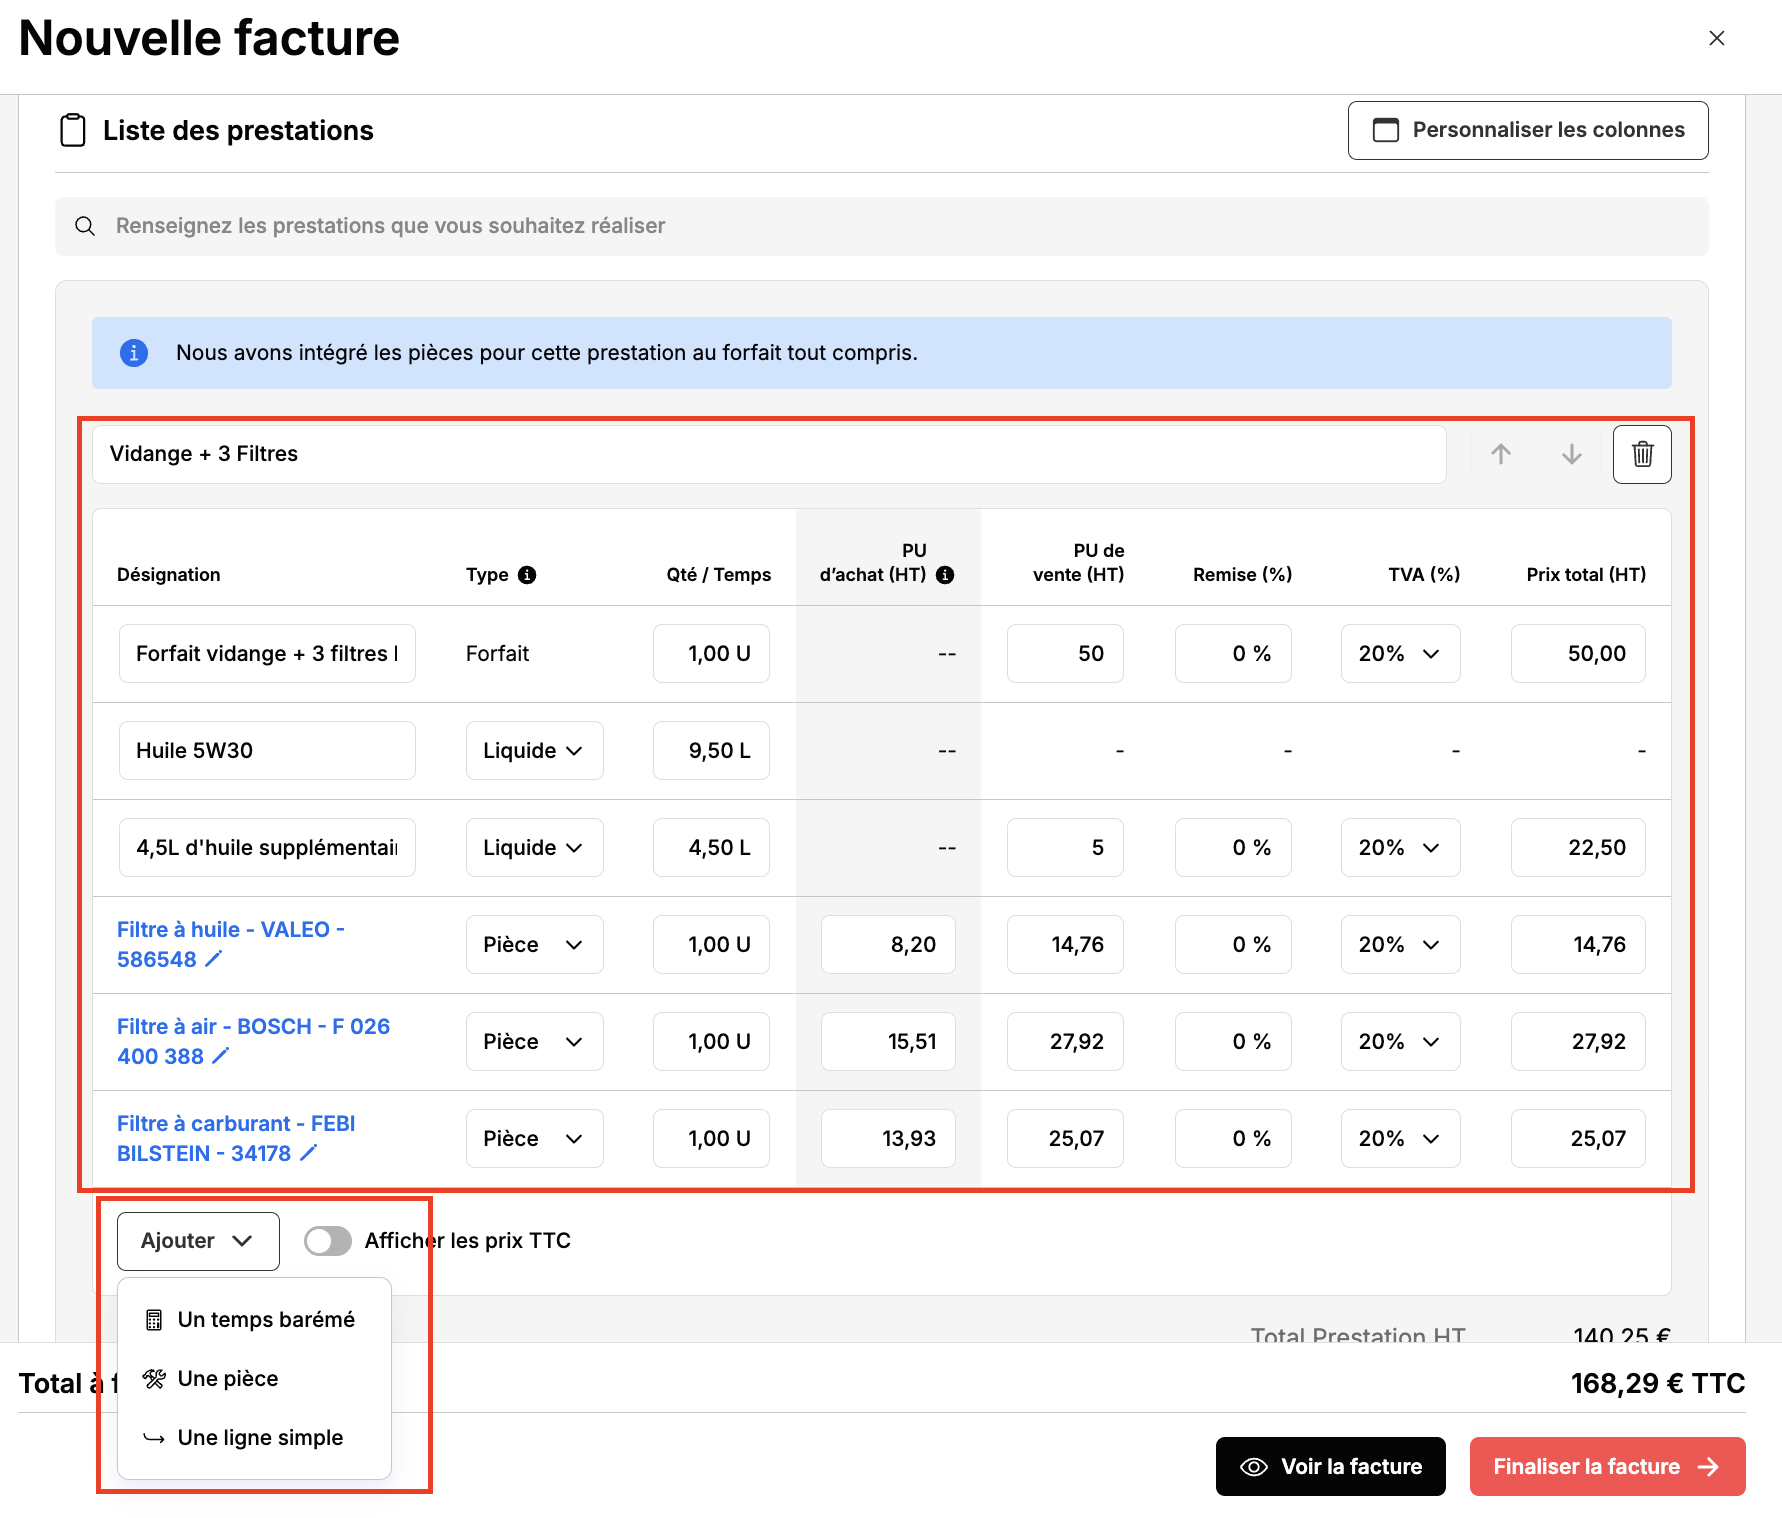Viewport: 1782px width, 1518px height.
Task: Edit quantity 9,50 L for Huile 5W30
Action: [711, 751]
